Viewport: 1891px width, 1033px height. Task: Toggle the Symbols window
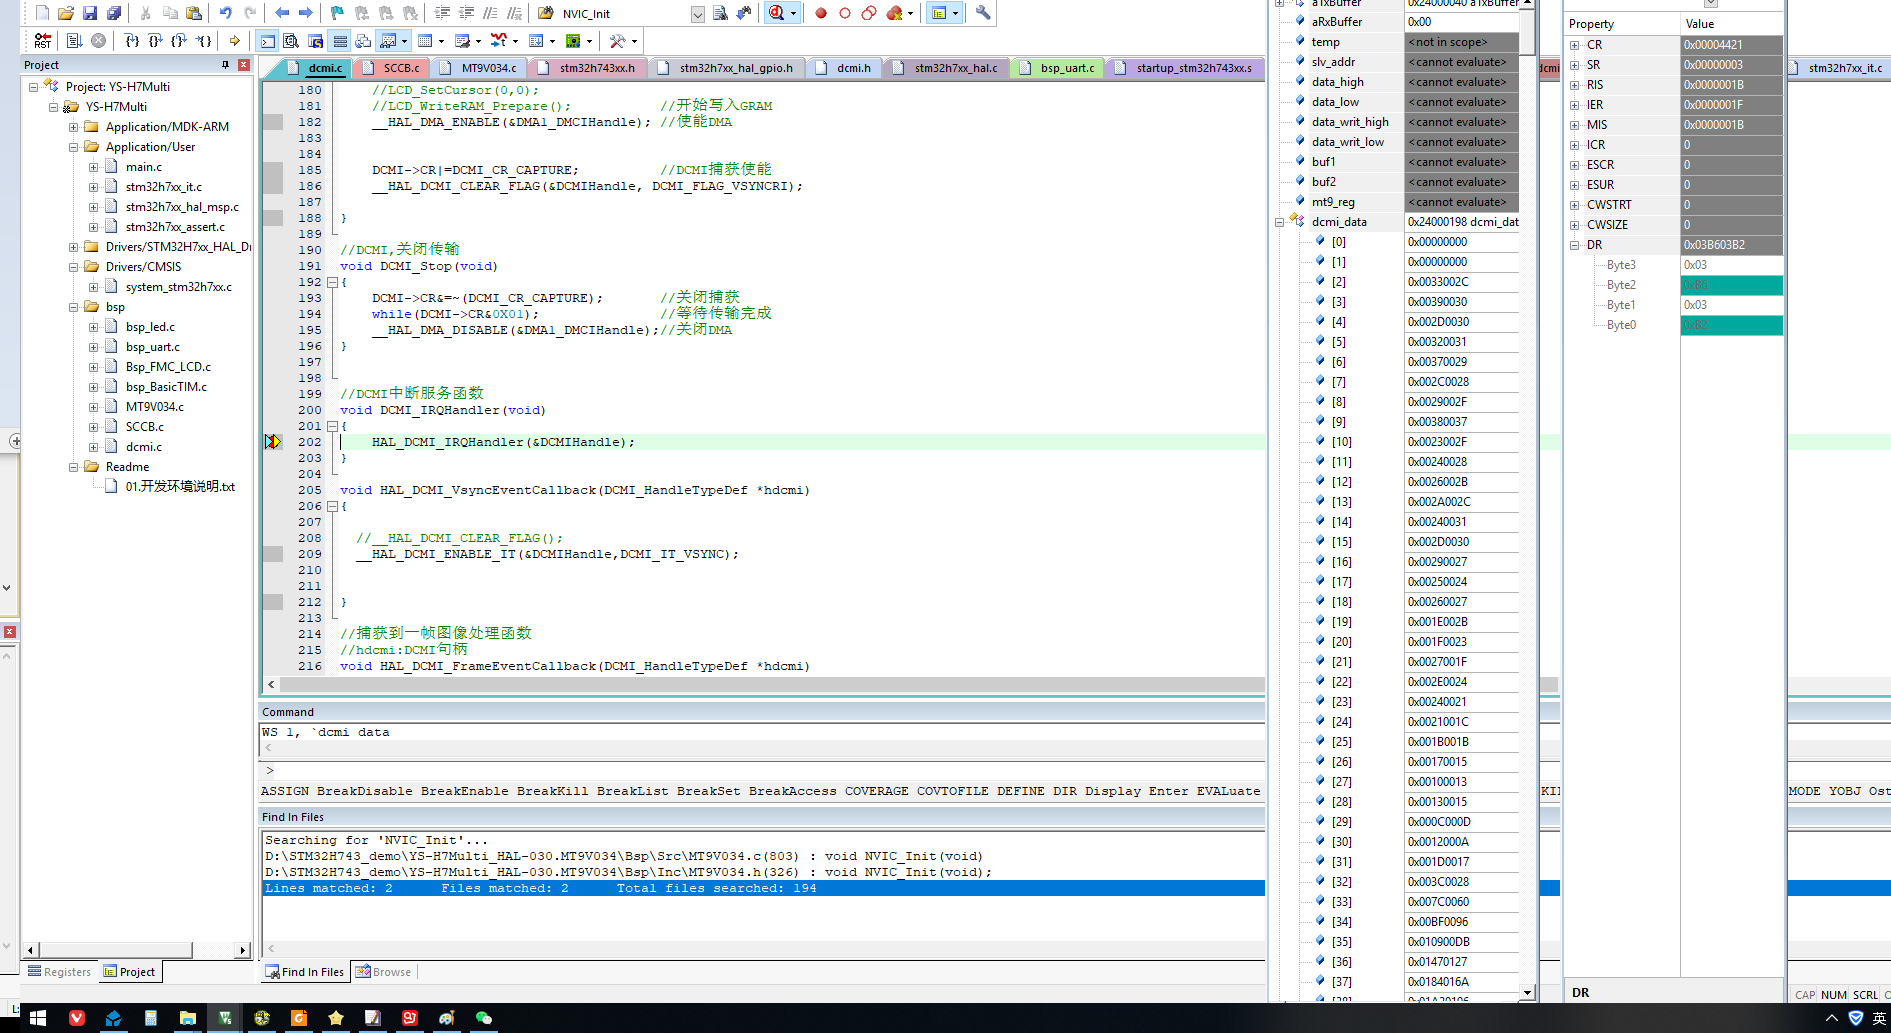pyautogui.click(x=315, y=41)
